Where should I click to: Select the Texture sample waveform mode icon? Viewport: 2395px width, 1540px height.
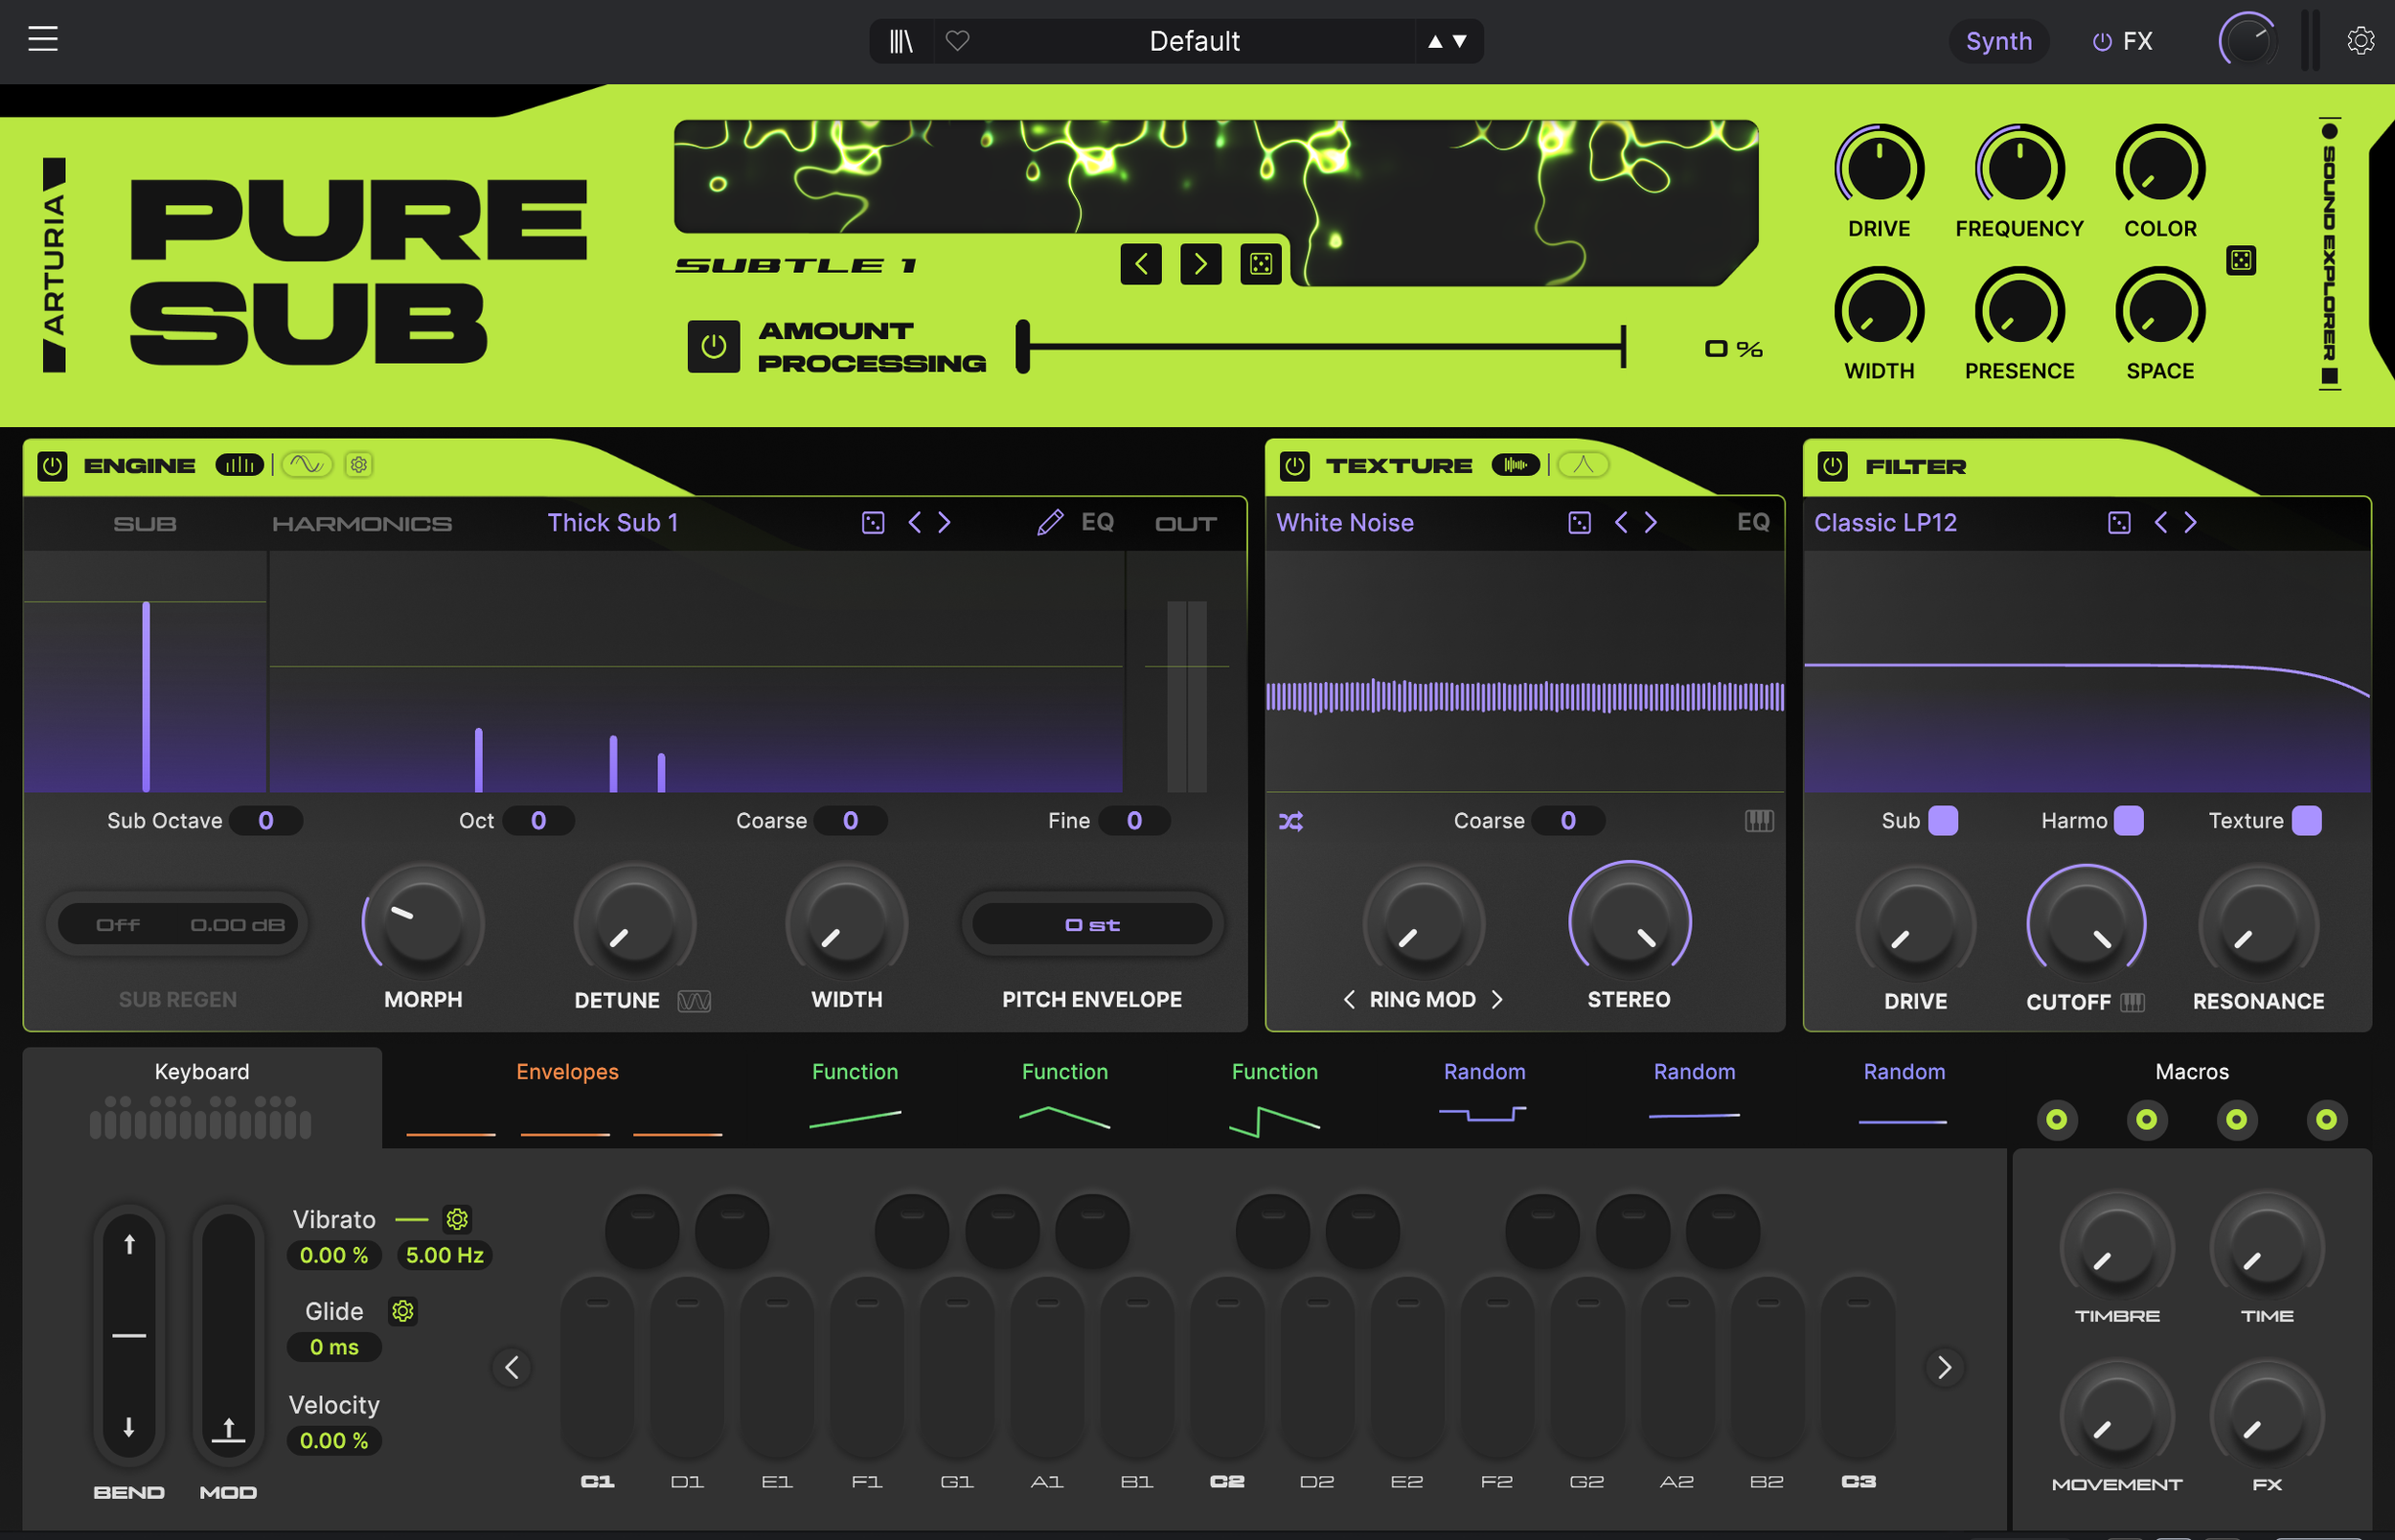pos(1516,465)
